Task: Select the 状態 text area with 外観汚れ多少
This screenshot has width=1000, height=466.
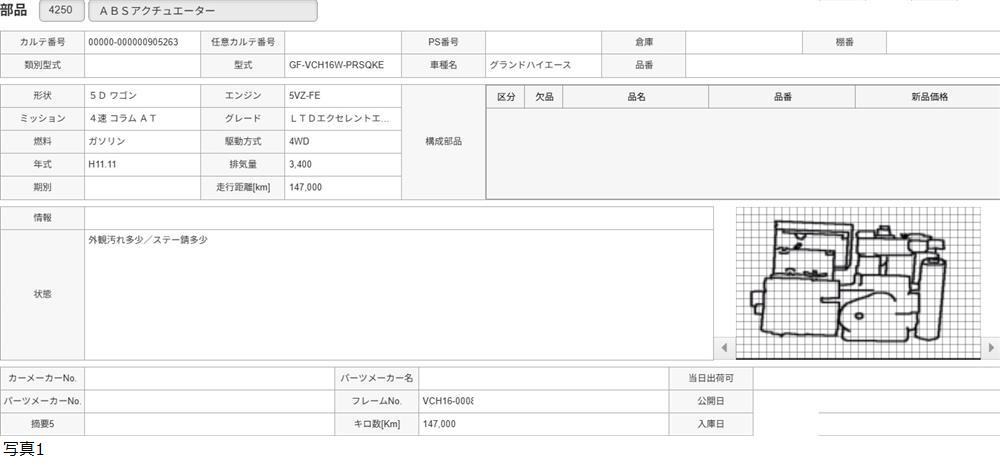Action: pyautogui.click(x=398, y=294)
